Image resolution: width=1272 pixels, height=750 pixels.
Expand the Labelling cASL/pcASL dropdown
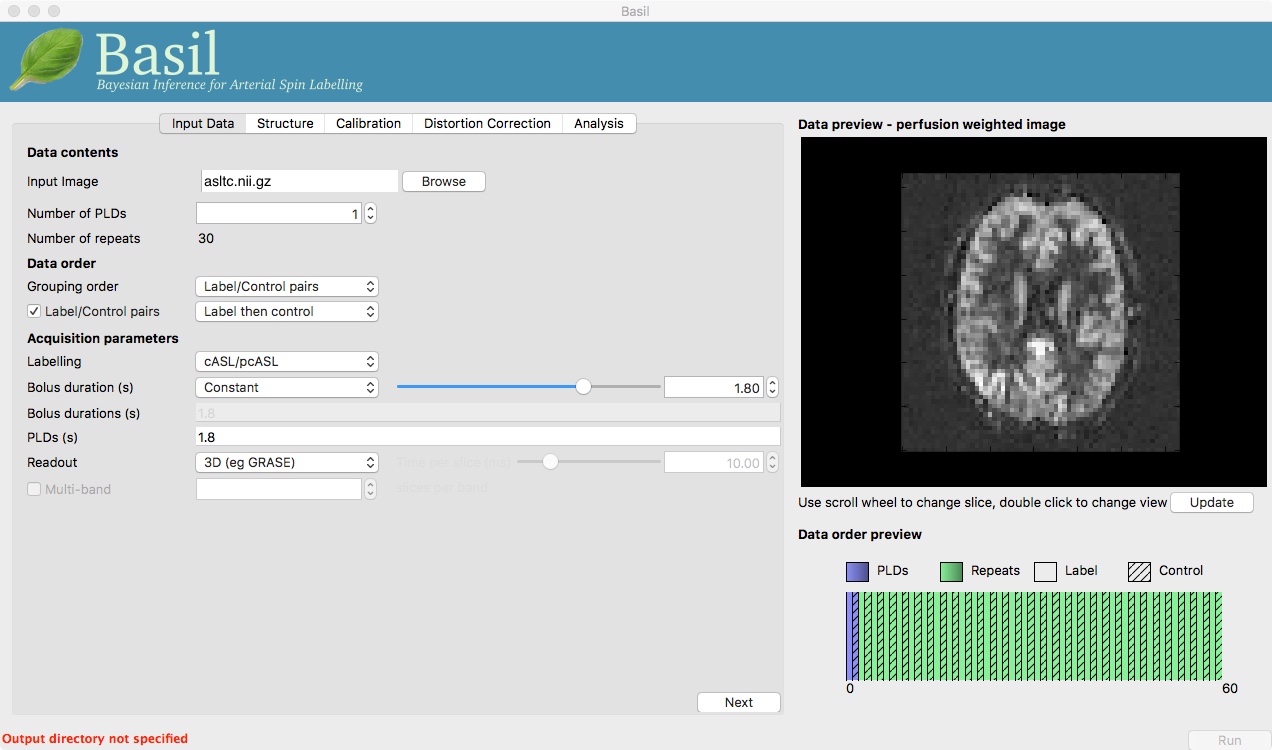click(x=287, y=361)
